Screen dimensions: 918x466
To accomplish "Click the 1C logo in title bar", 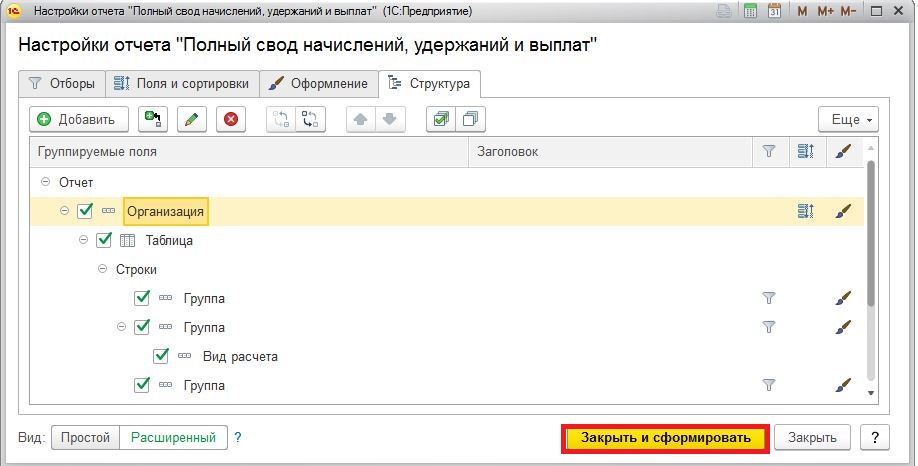I will tap(13, 11).
